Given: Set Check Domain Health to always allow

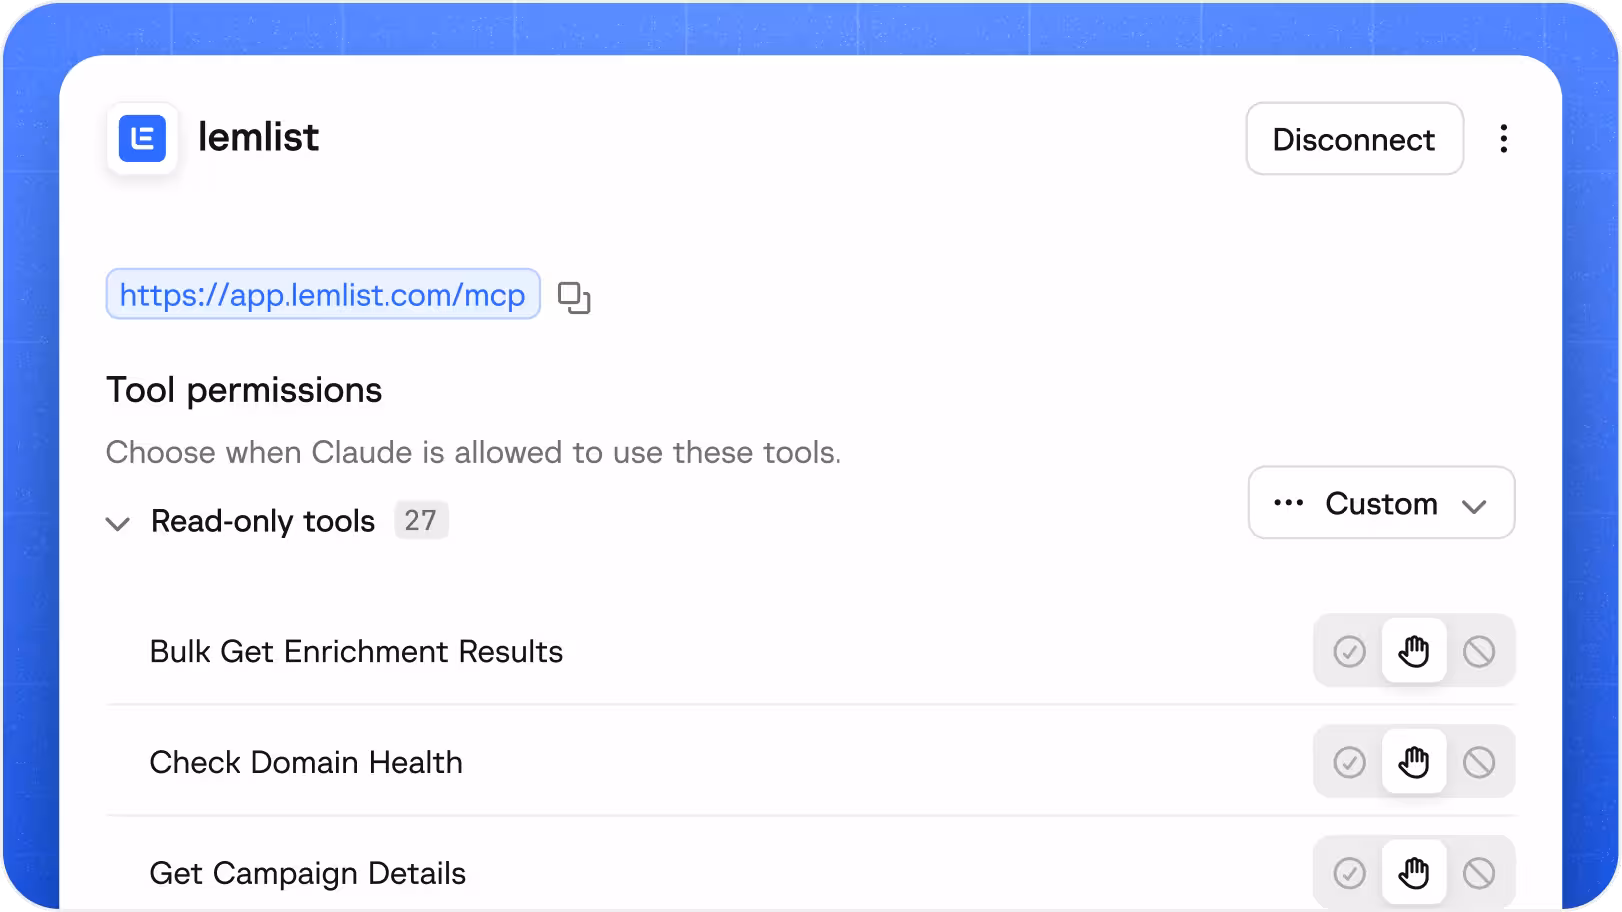Looking at the screenshot, I should tap(1349, 763).
